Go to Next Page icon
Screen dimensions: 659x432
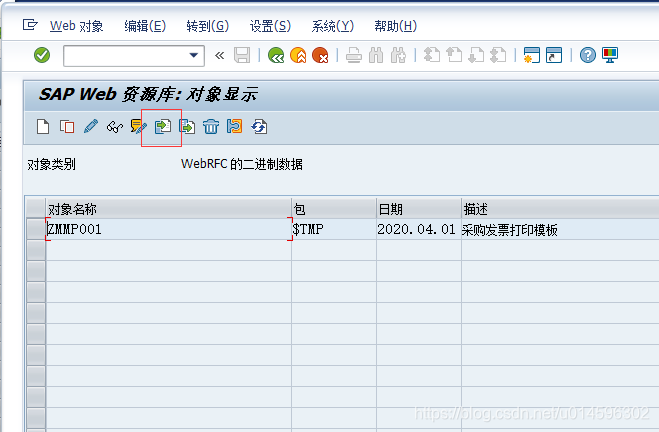pyautogui.click(x=476, y=55)
